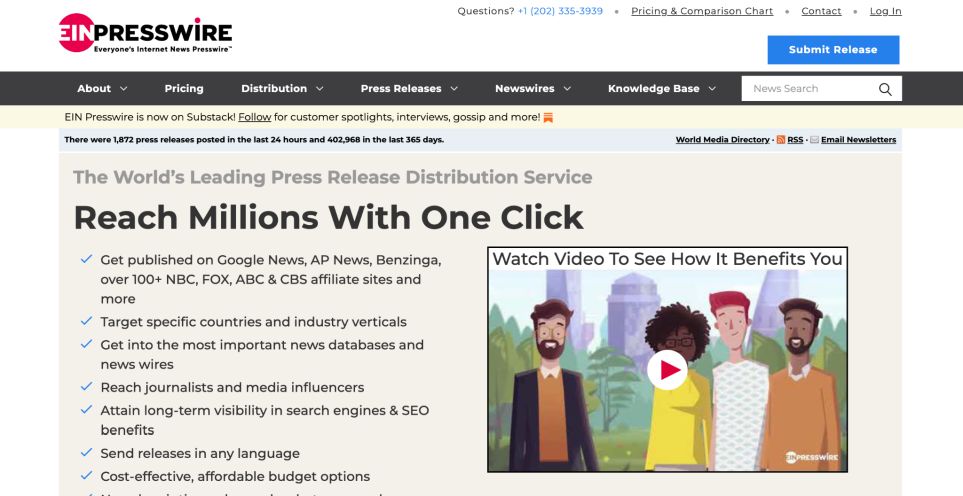
Task: Open the Newswires menu
Action: [533, 88]
